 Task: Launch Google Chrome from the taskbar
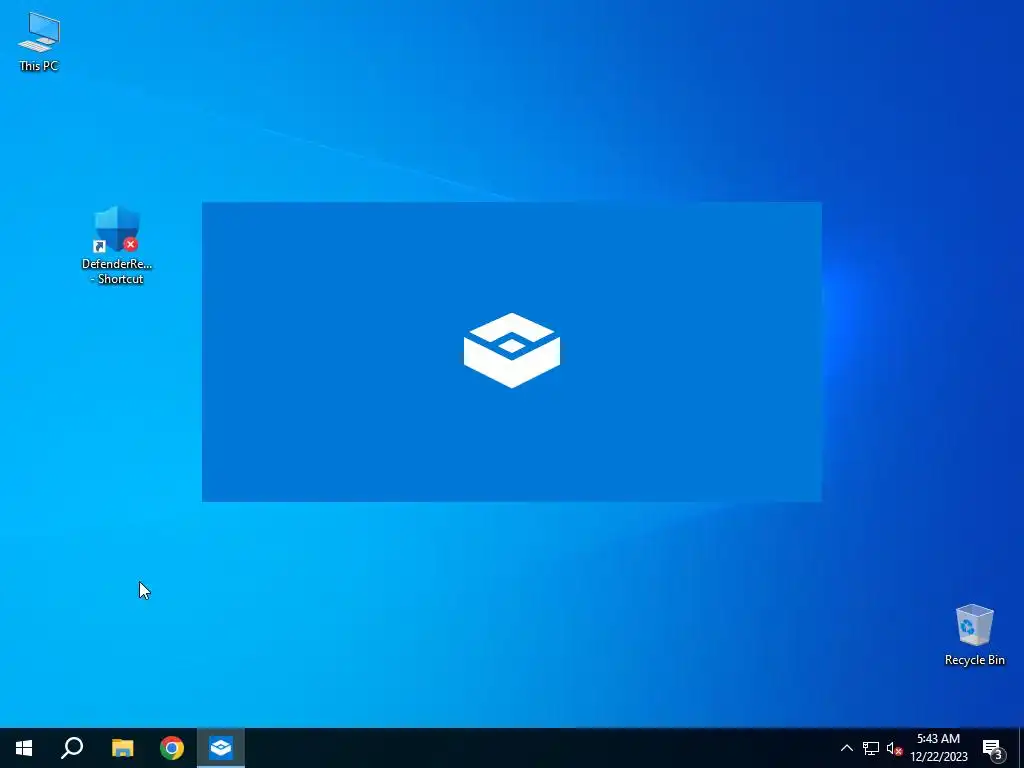pyautogui.click(x=172, y=748)
